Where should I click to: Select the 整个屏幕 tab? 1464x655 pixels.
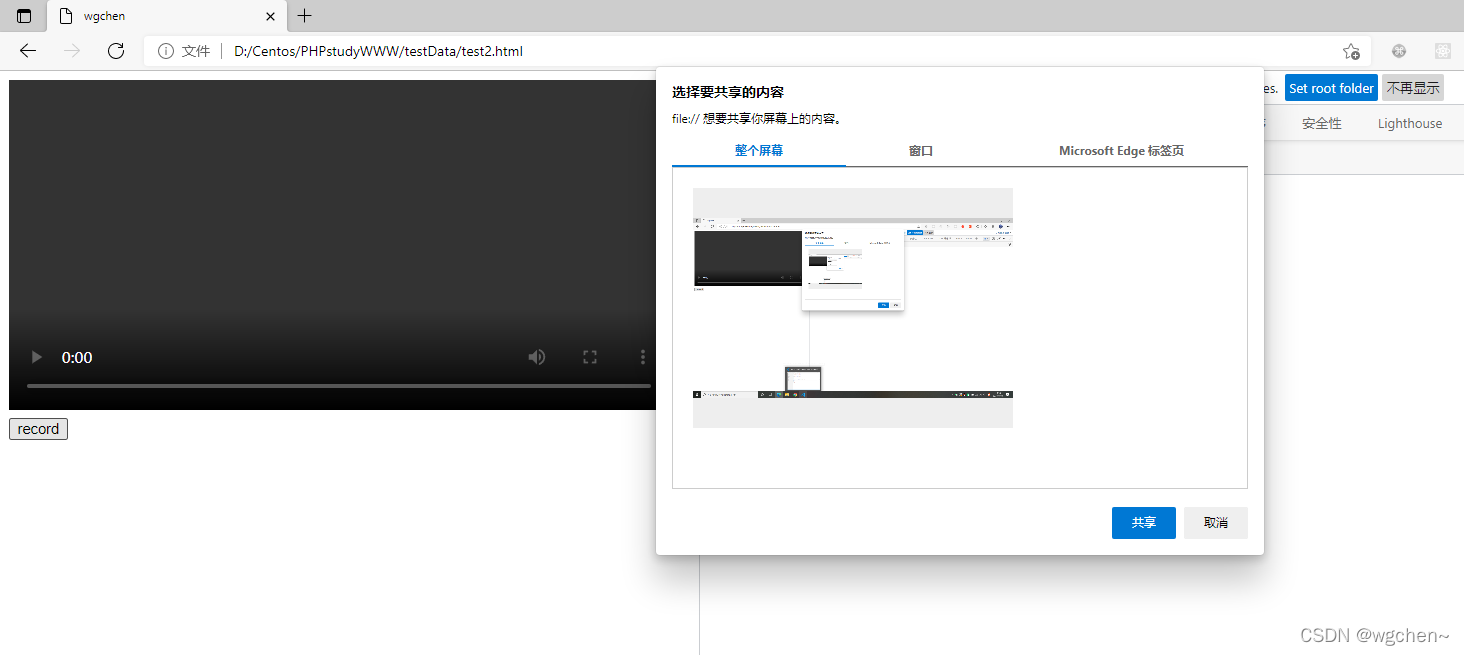point(759,151)
